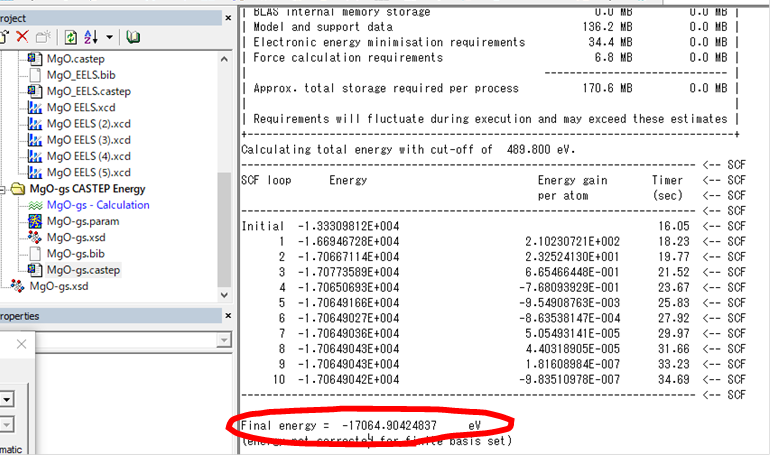This screenshot has height=455, width=770.
Task: Click the 34.4 MB electronic energy minimisation value
Action: click(x=610, y=42)
